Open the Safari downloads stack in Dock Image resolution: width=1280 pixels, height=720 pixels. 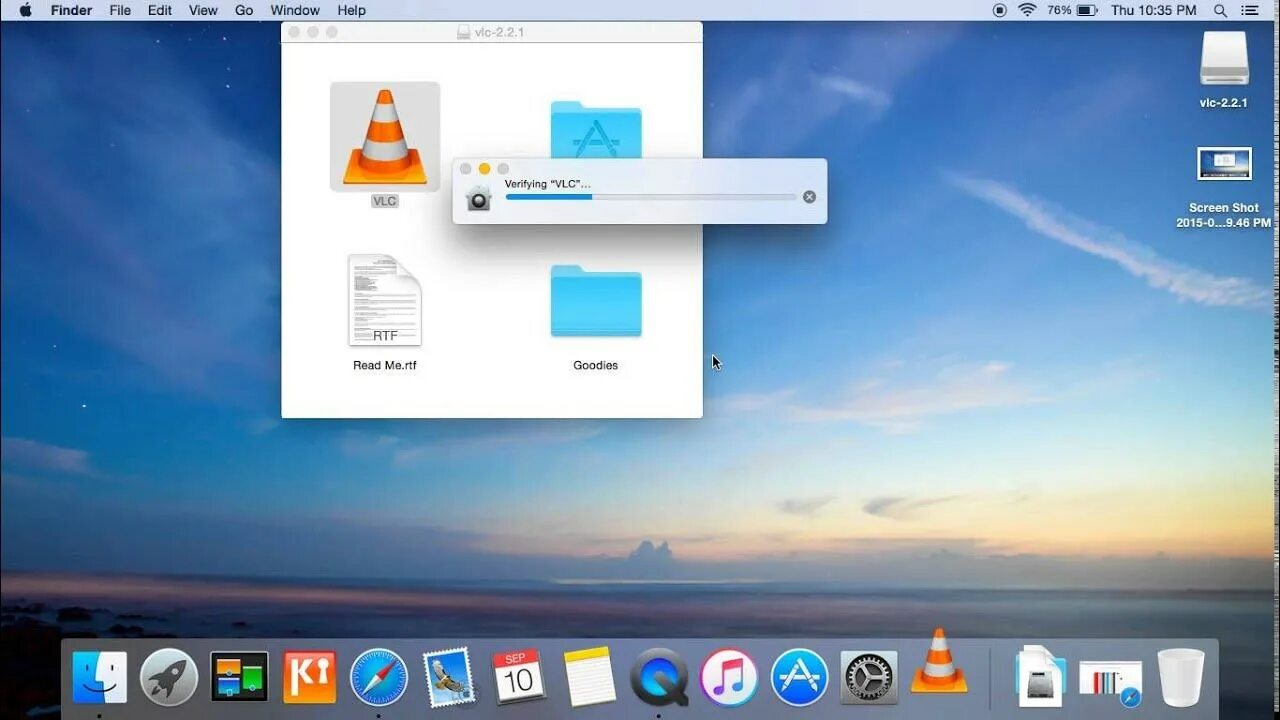[x=1111, y=683]
